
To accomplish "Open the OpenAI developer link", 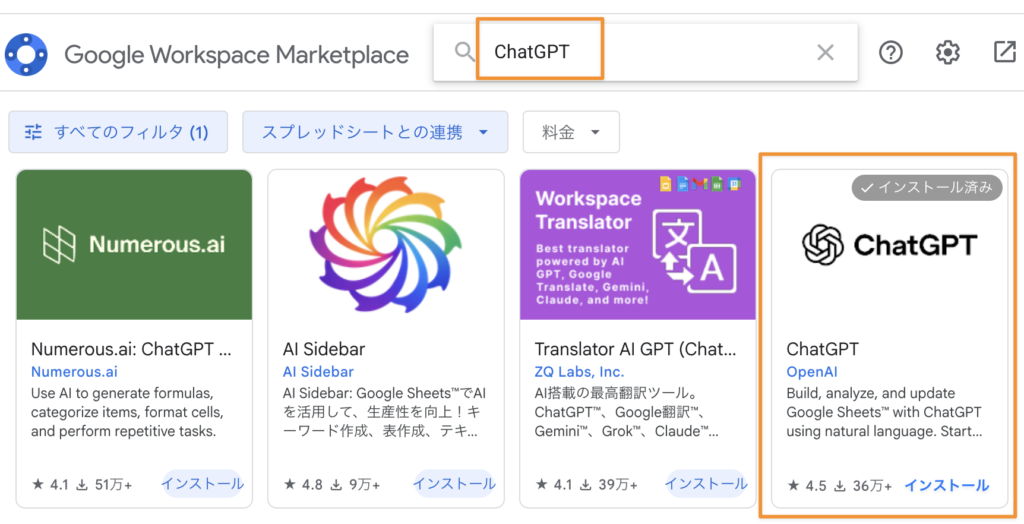I will [812, 372].
